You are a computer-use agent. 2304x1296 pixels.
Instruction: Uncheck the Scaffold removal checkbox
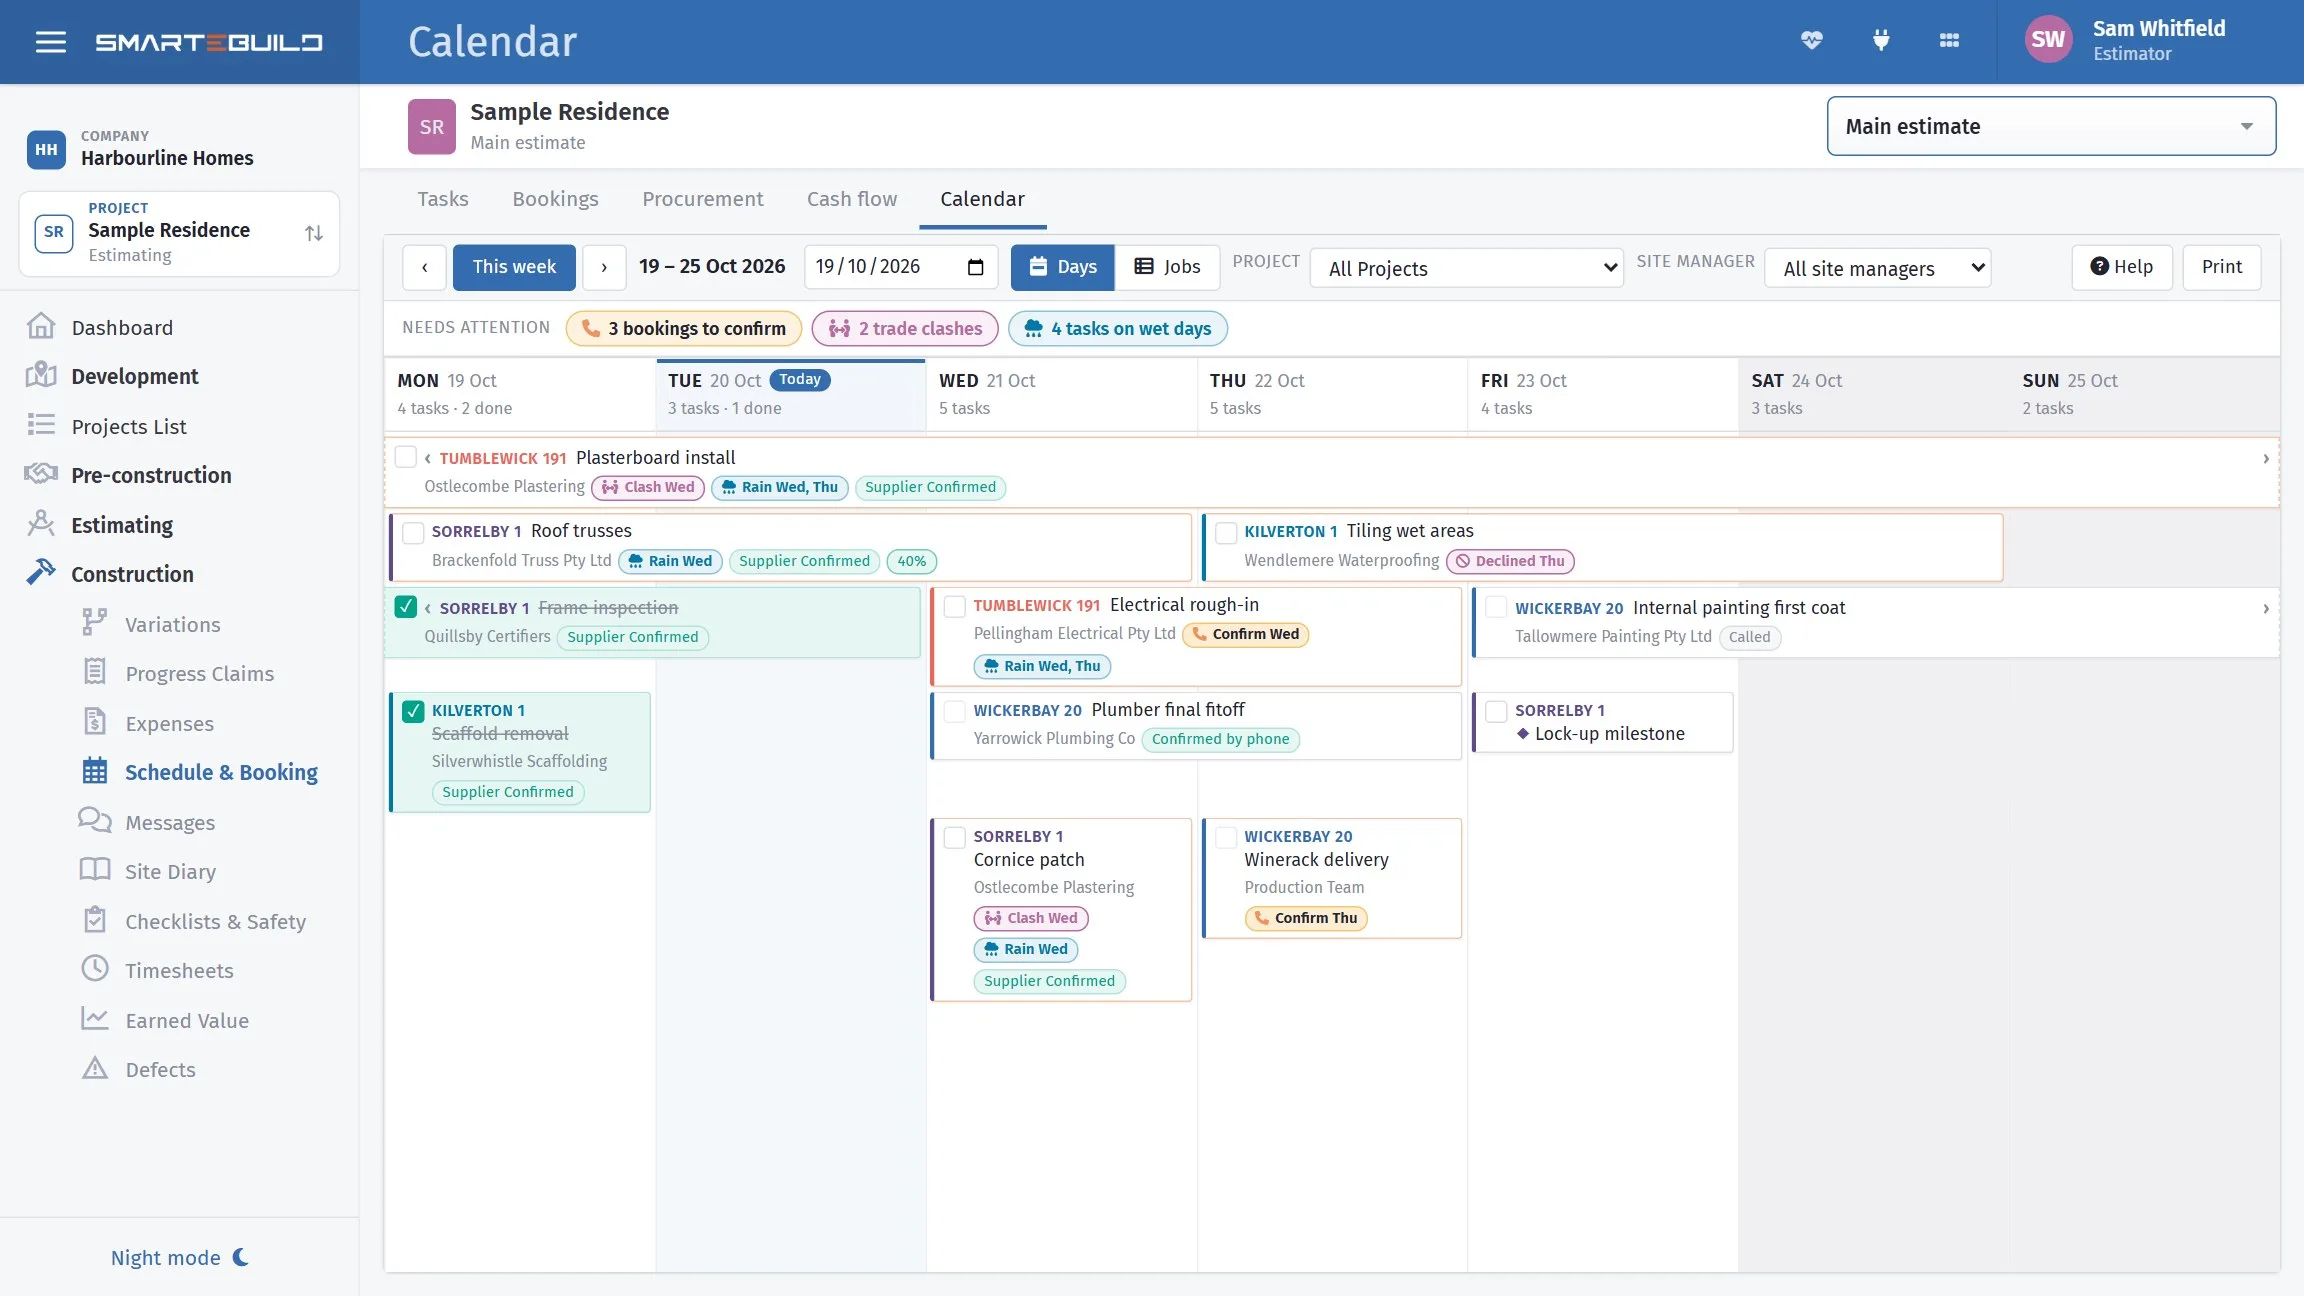point(413,711)
